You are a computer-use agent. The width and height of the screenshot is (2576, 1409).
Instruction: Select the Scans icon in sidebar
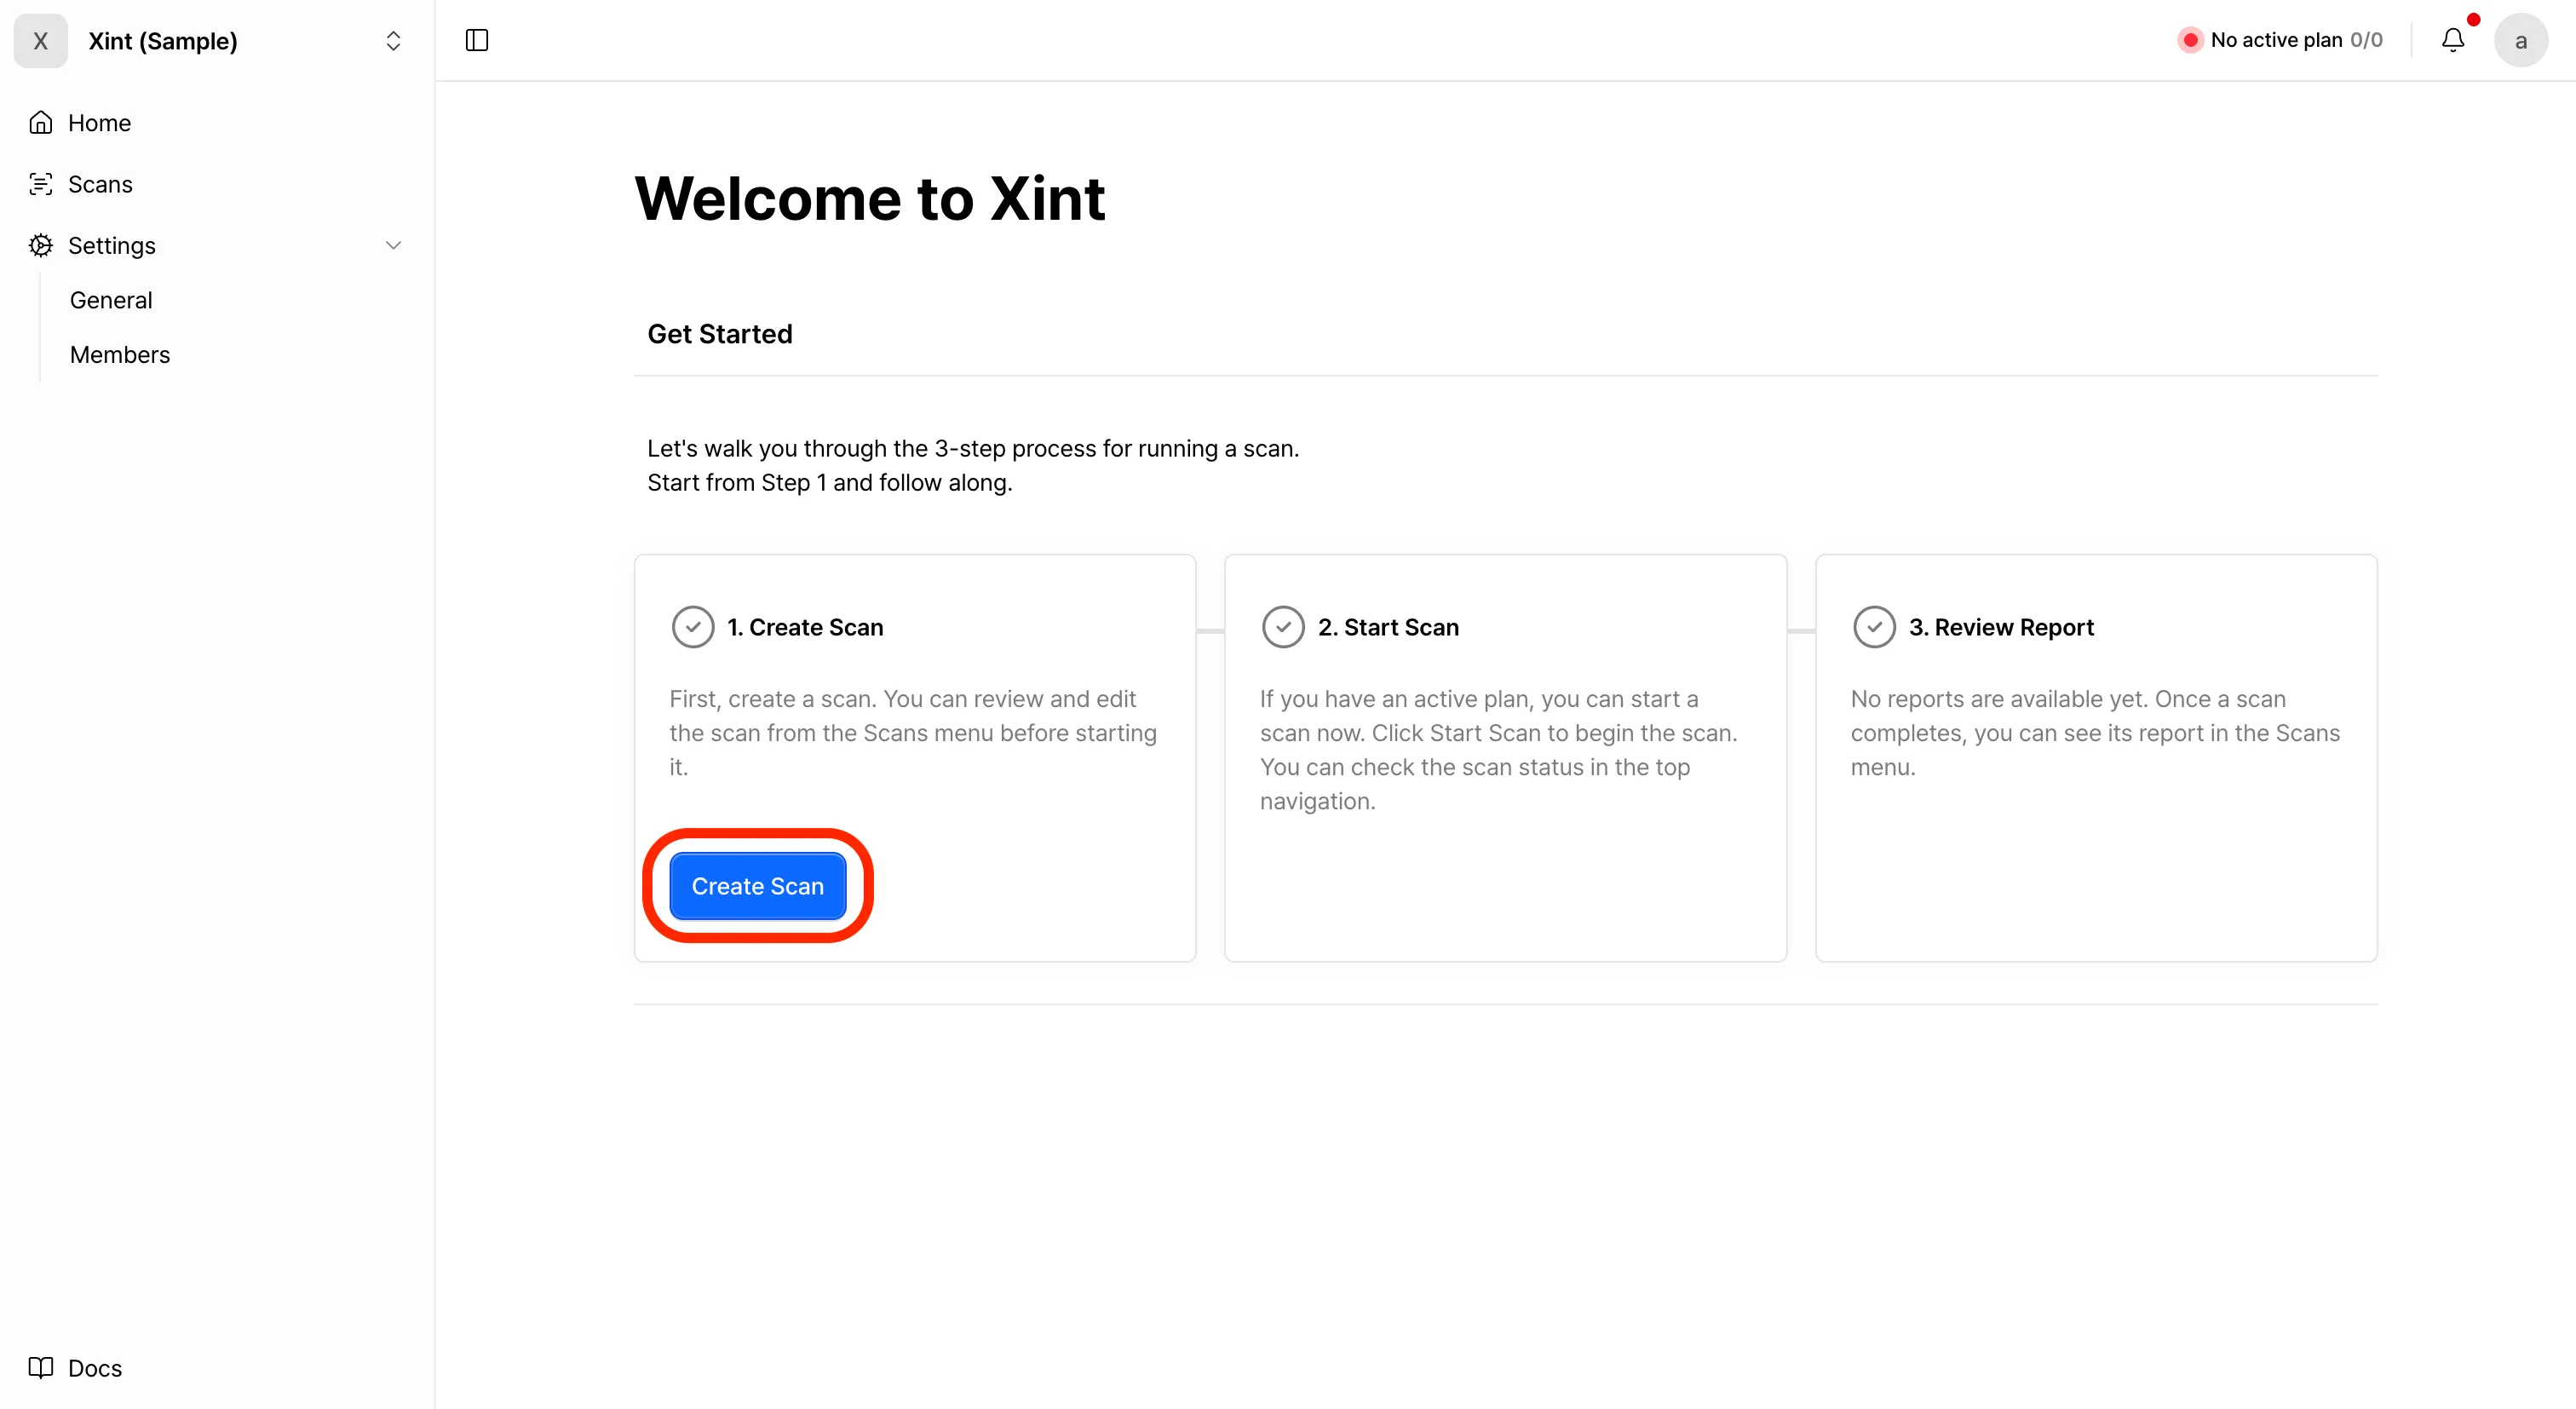coord(41,184)
